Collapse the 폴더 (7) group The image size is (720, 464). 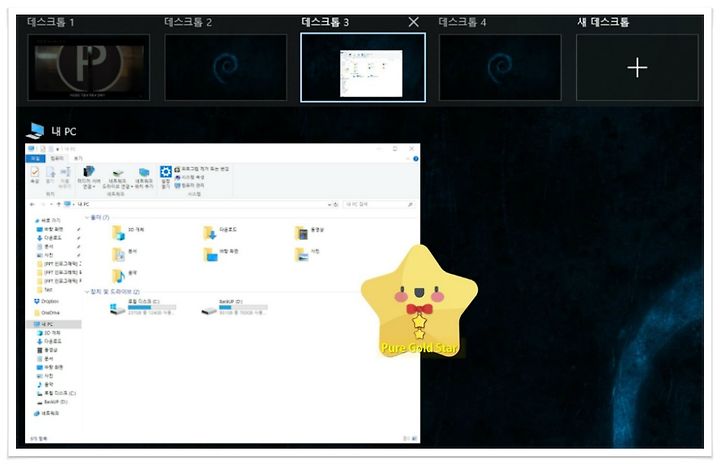pyautogui.click(x=87, y=217)
